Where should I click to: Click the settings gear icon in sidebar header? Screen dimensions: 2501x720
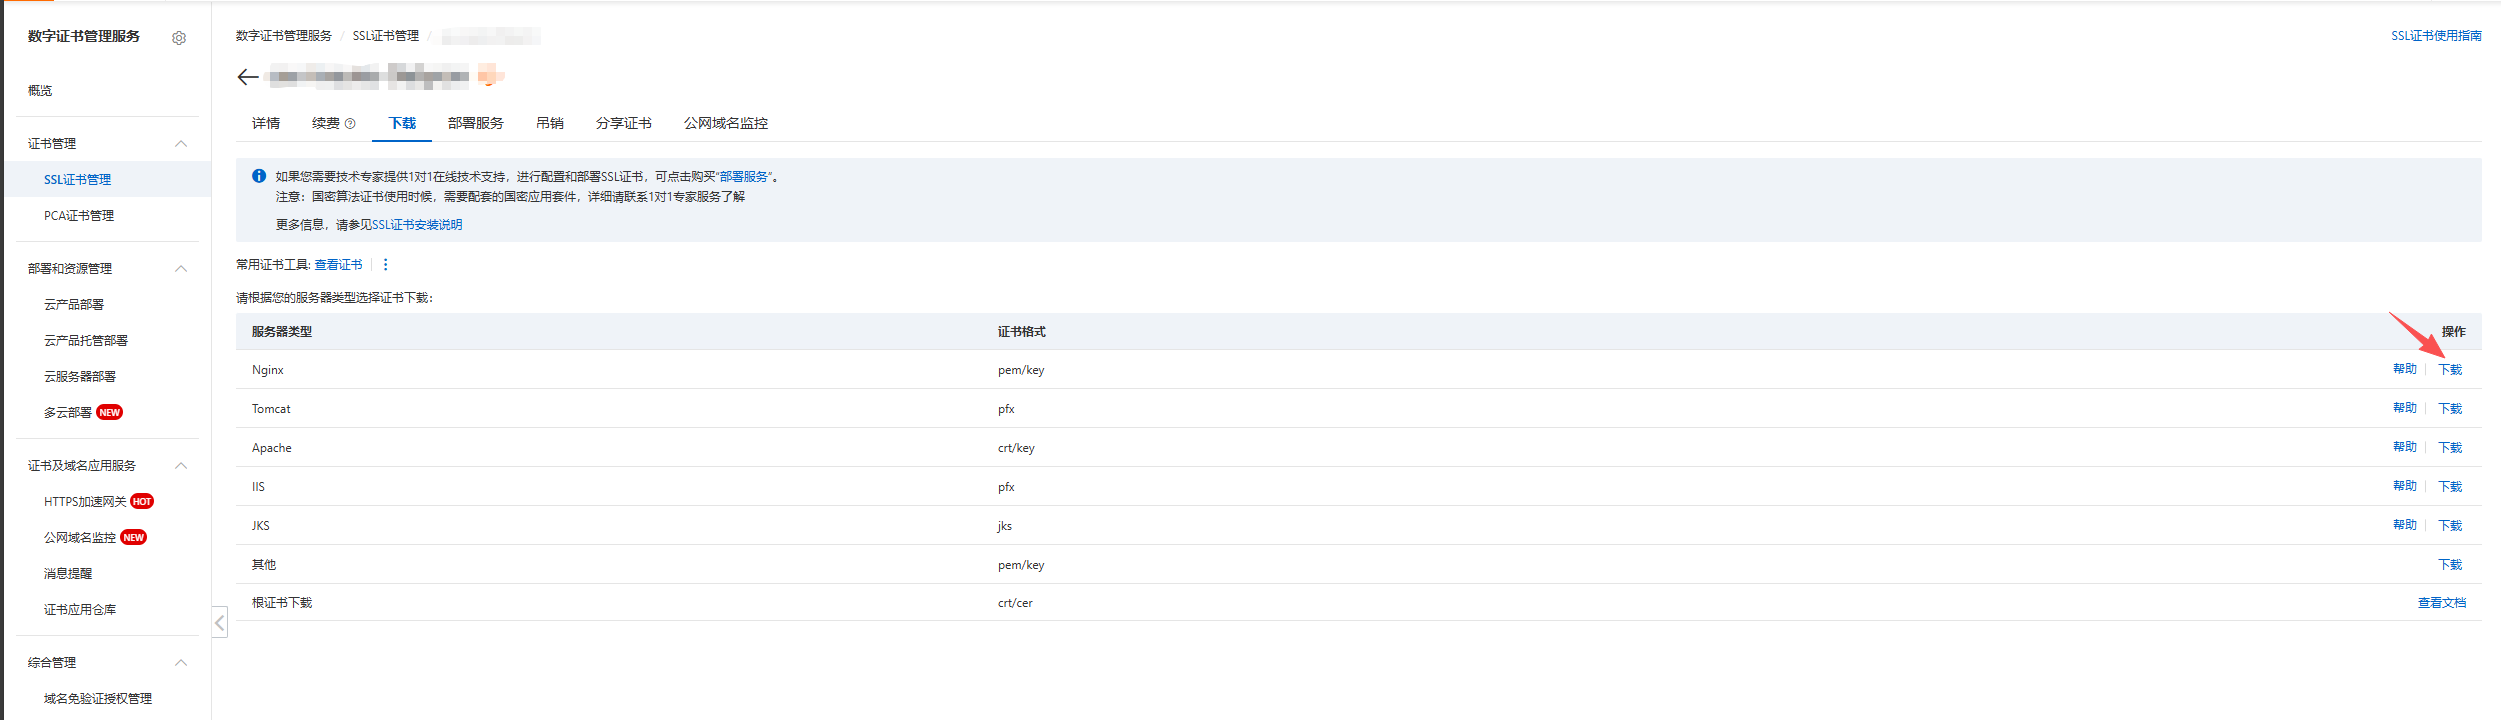pyautogui.click(x=179, y=38)
